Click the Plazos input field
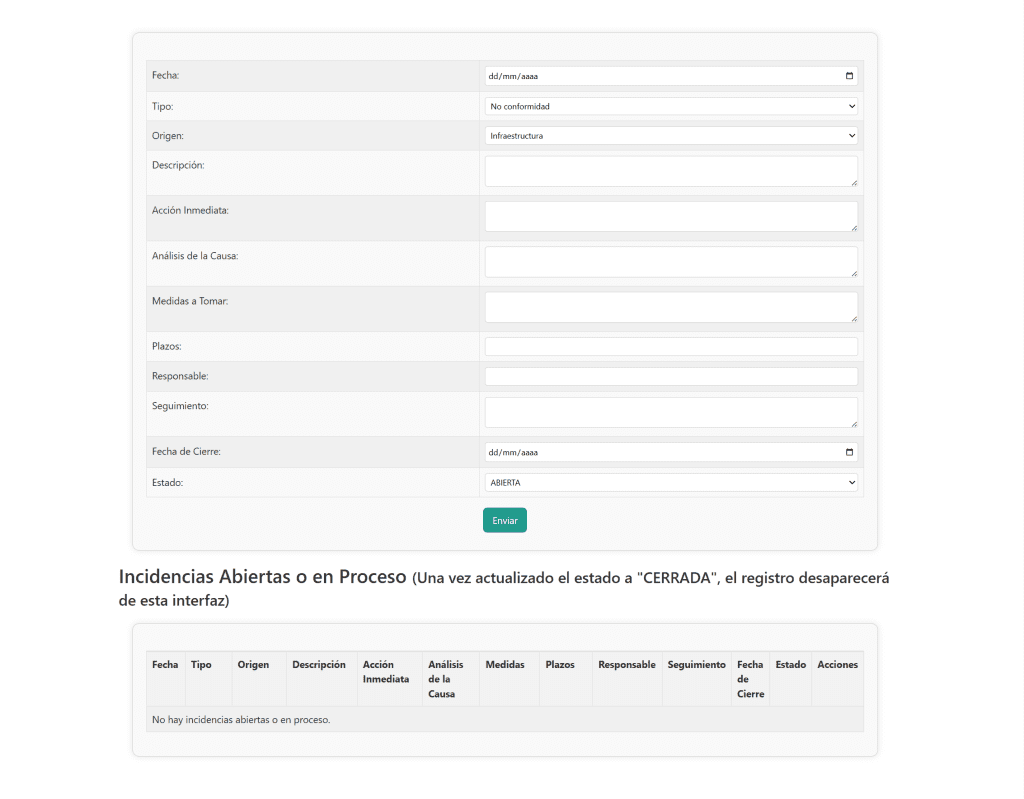The image size is (1024, 799). (671, 347)
